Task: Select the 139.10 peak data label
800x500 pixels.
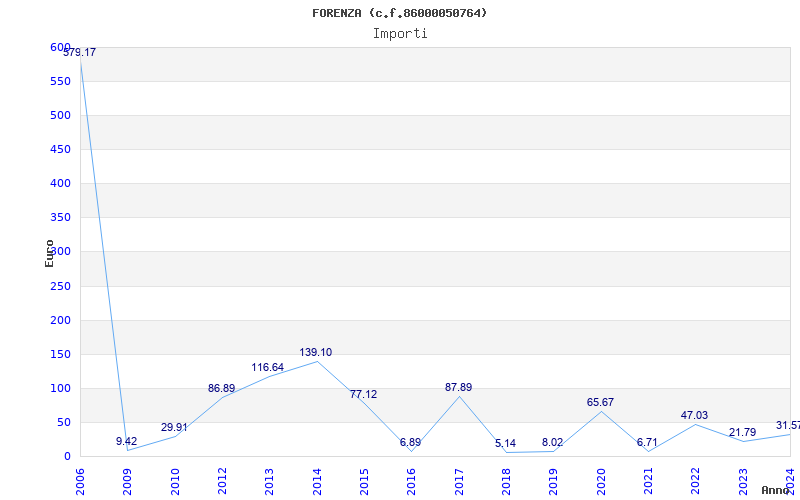Action: pyautogui.click(x=315, y=353)
